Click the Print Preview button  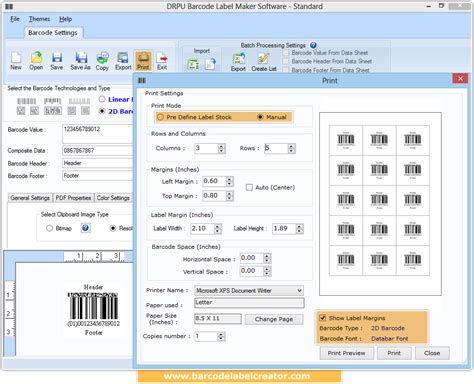point(346,353)
